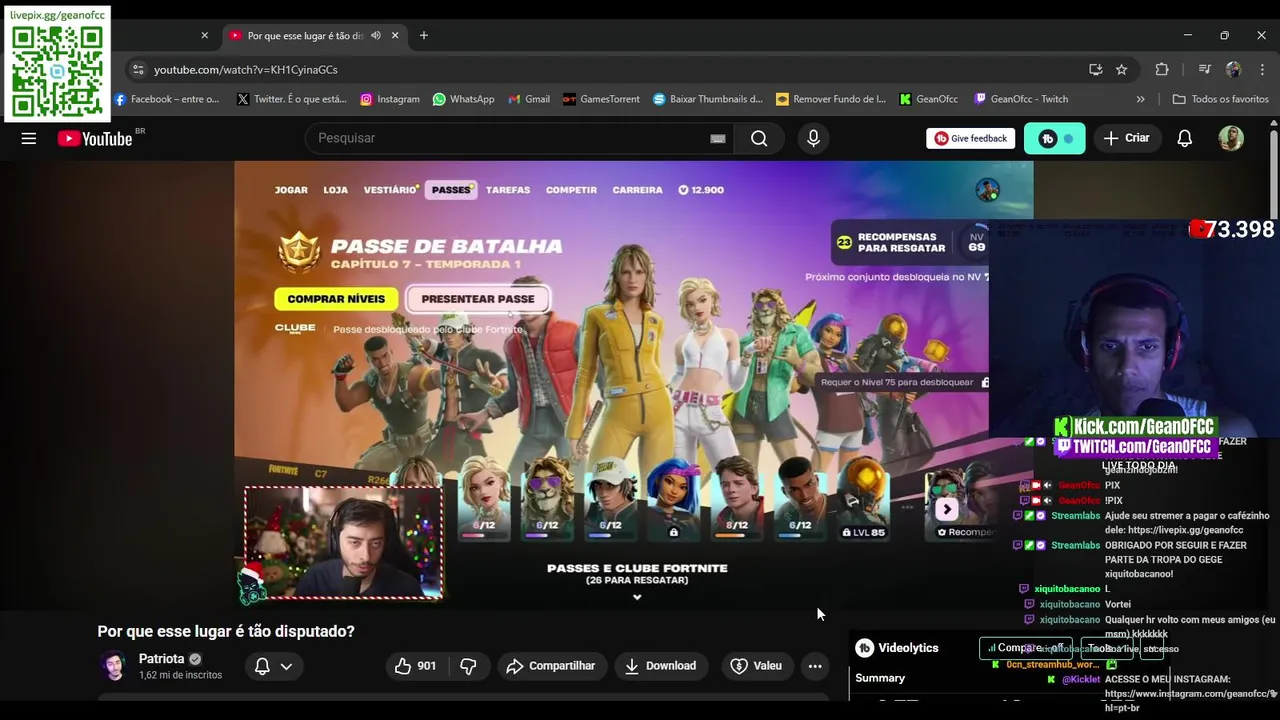Mute the tab via speaker icon
The height and width of the screenshot is (720, 1280).
(376, 35)
